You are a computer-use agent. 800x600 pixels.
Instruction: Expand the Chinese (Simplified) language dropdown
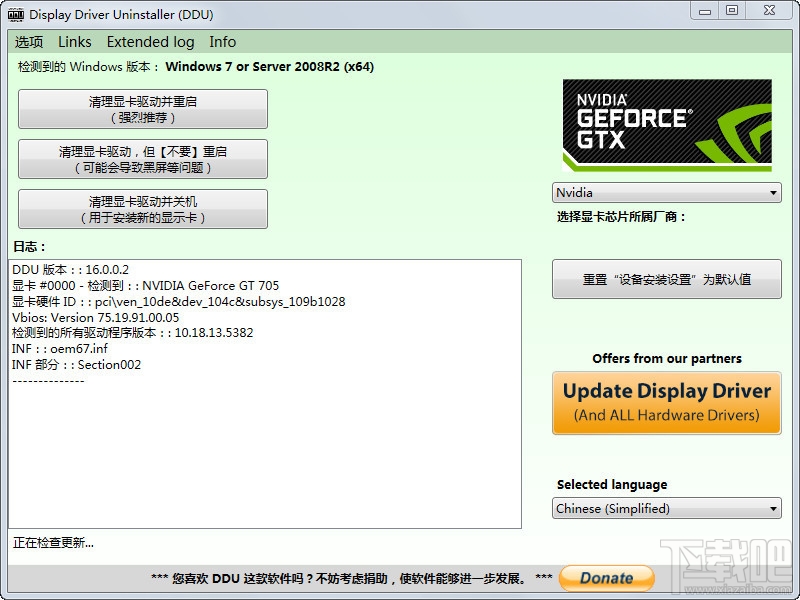(666, 508)
